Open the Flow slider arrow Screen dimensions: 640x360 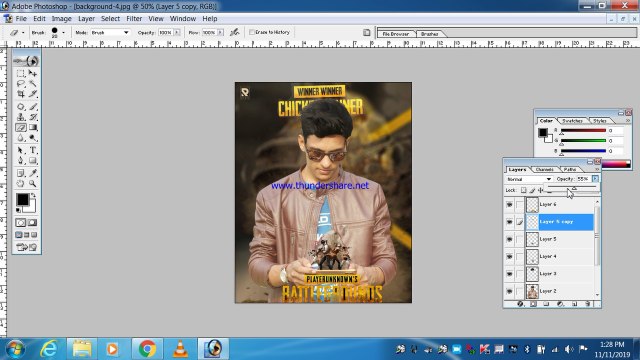tap(220, 32)
